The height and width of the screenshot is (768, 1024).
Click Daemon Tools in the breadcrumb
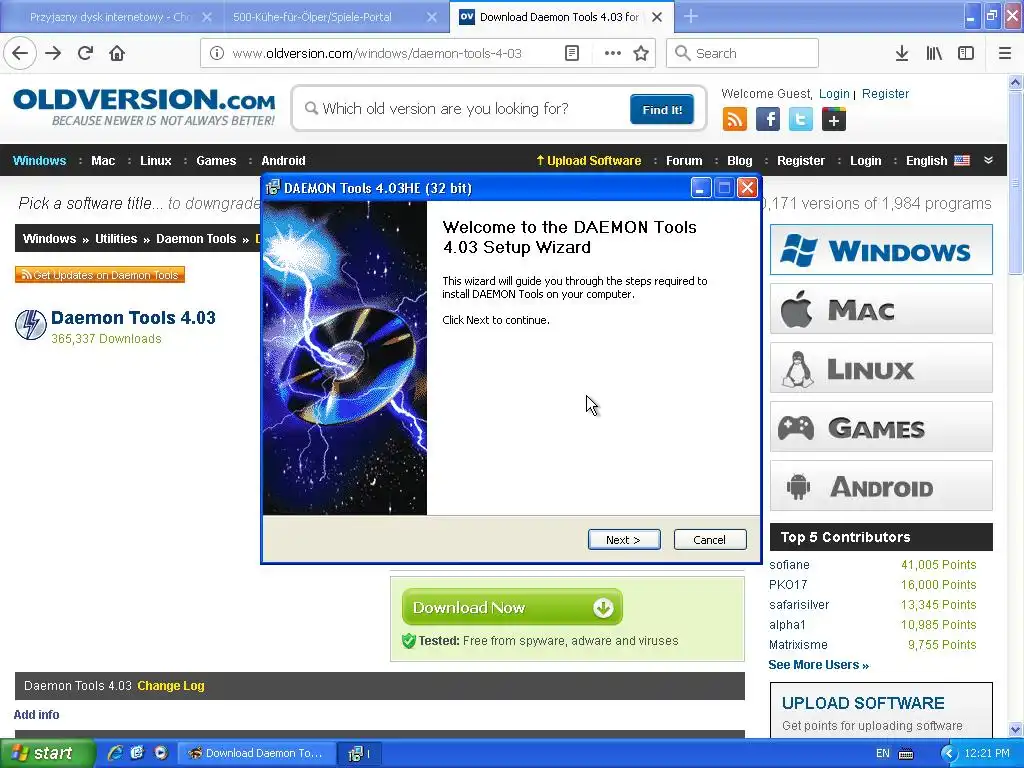click(196, 239)
